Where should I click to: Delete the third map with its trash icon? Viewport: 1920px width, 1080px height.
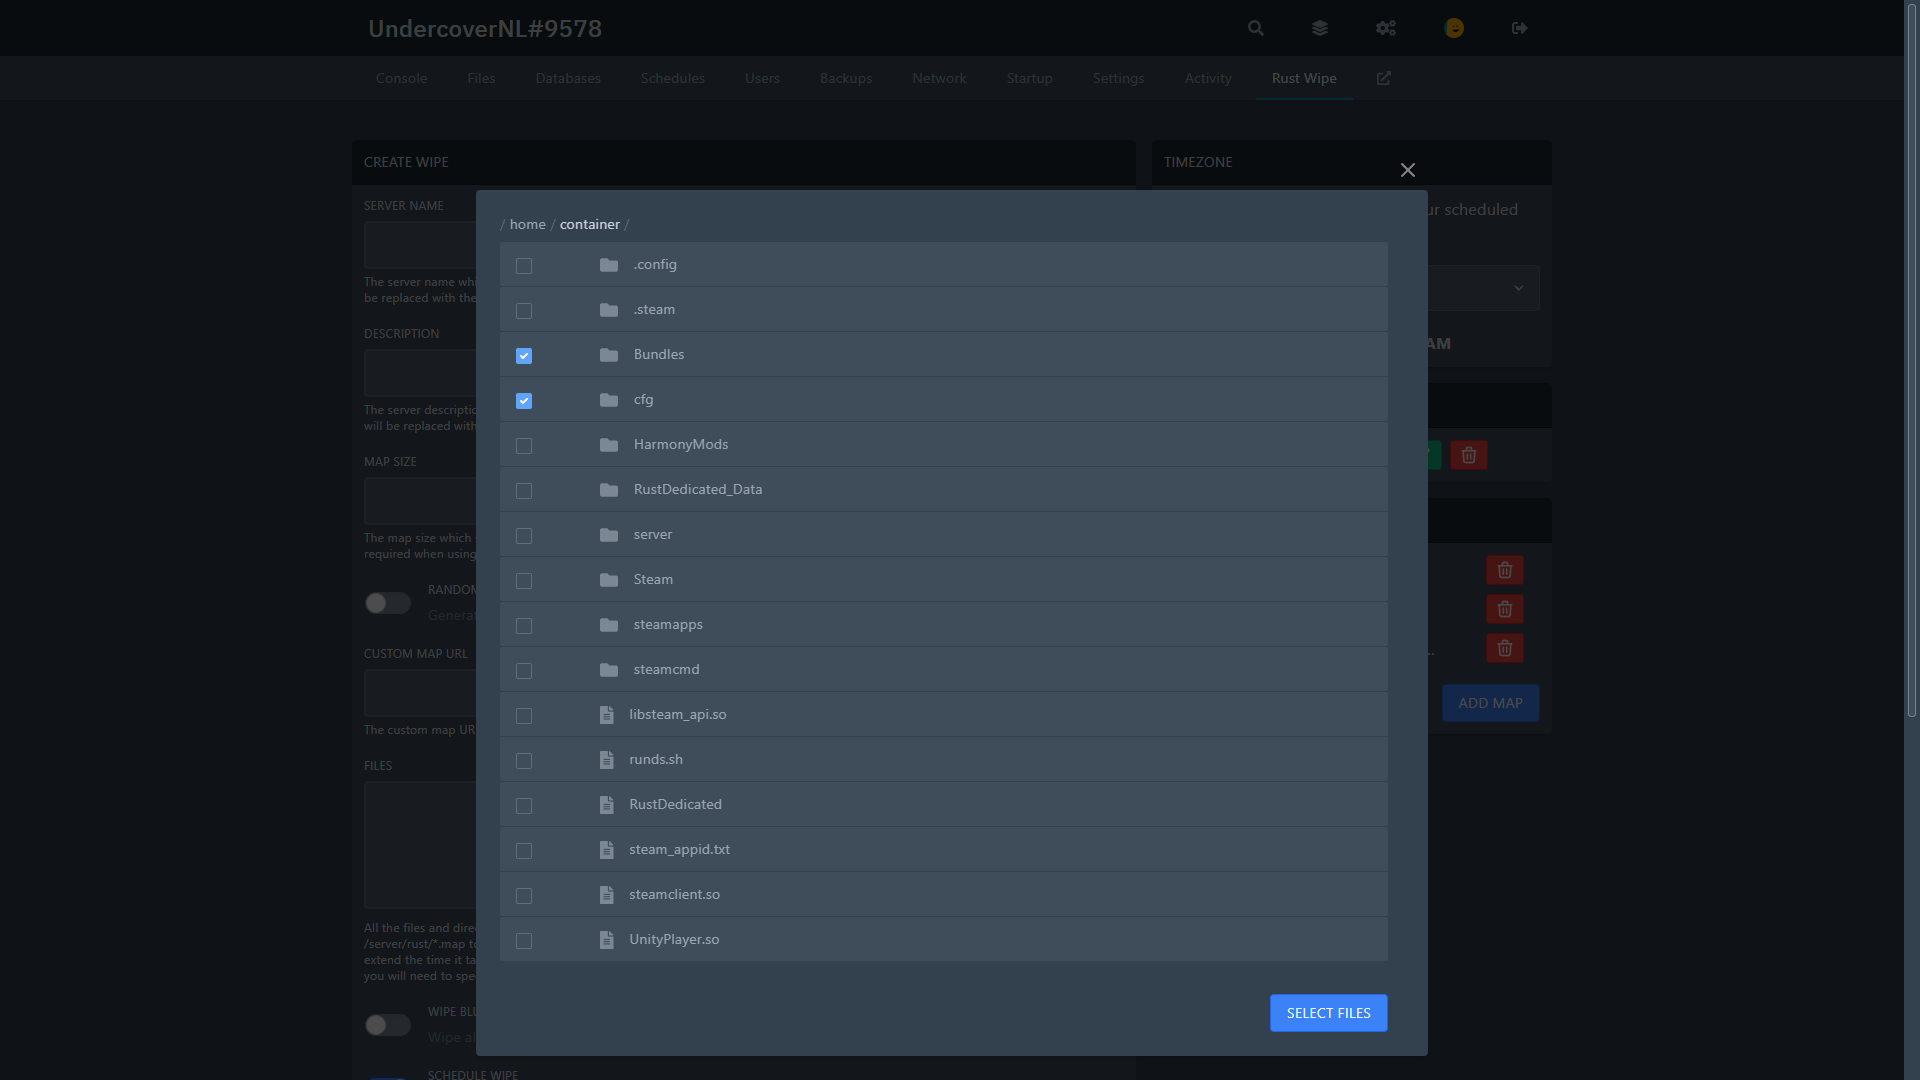click(1504, 648)
